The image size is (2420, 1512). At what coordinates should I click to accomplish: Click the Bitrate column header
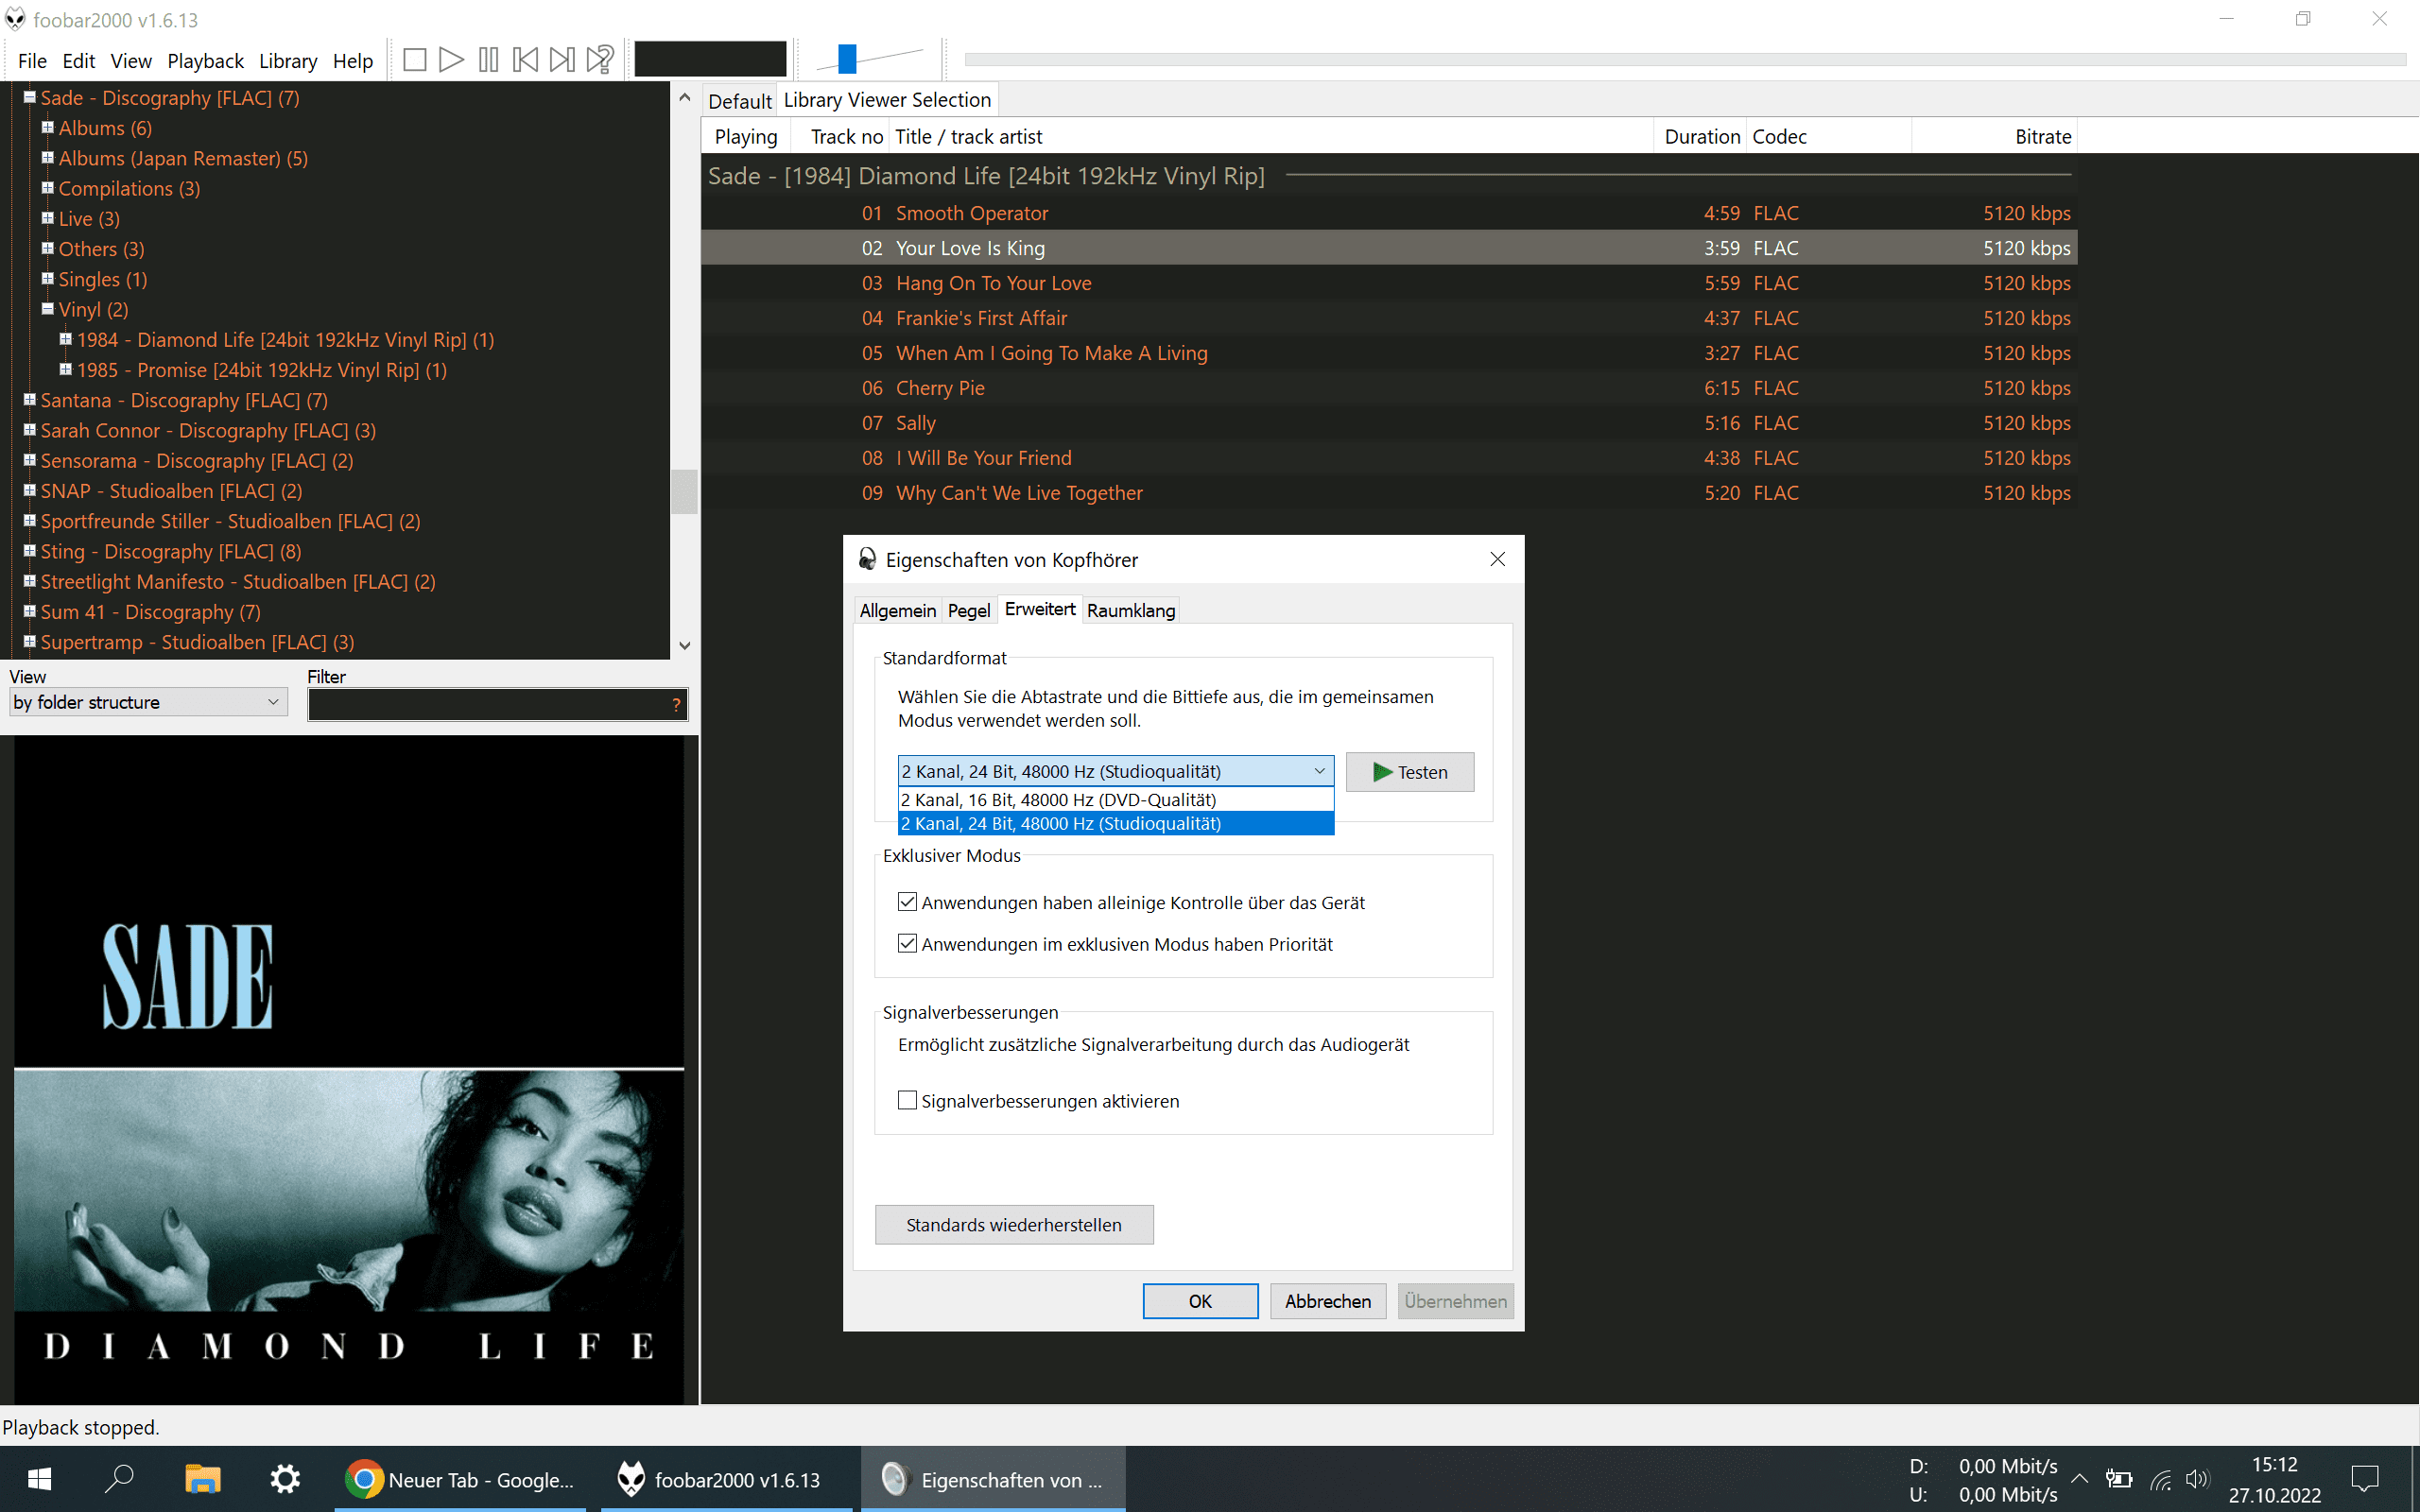[x=1994, y=137]
